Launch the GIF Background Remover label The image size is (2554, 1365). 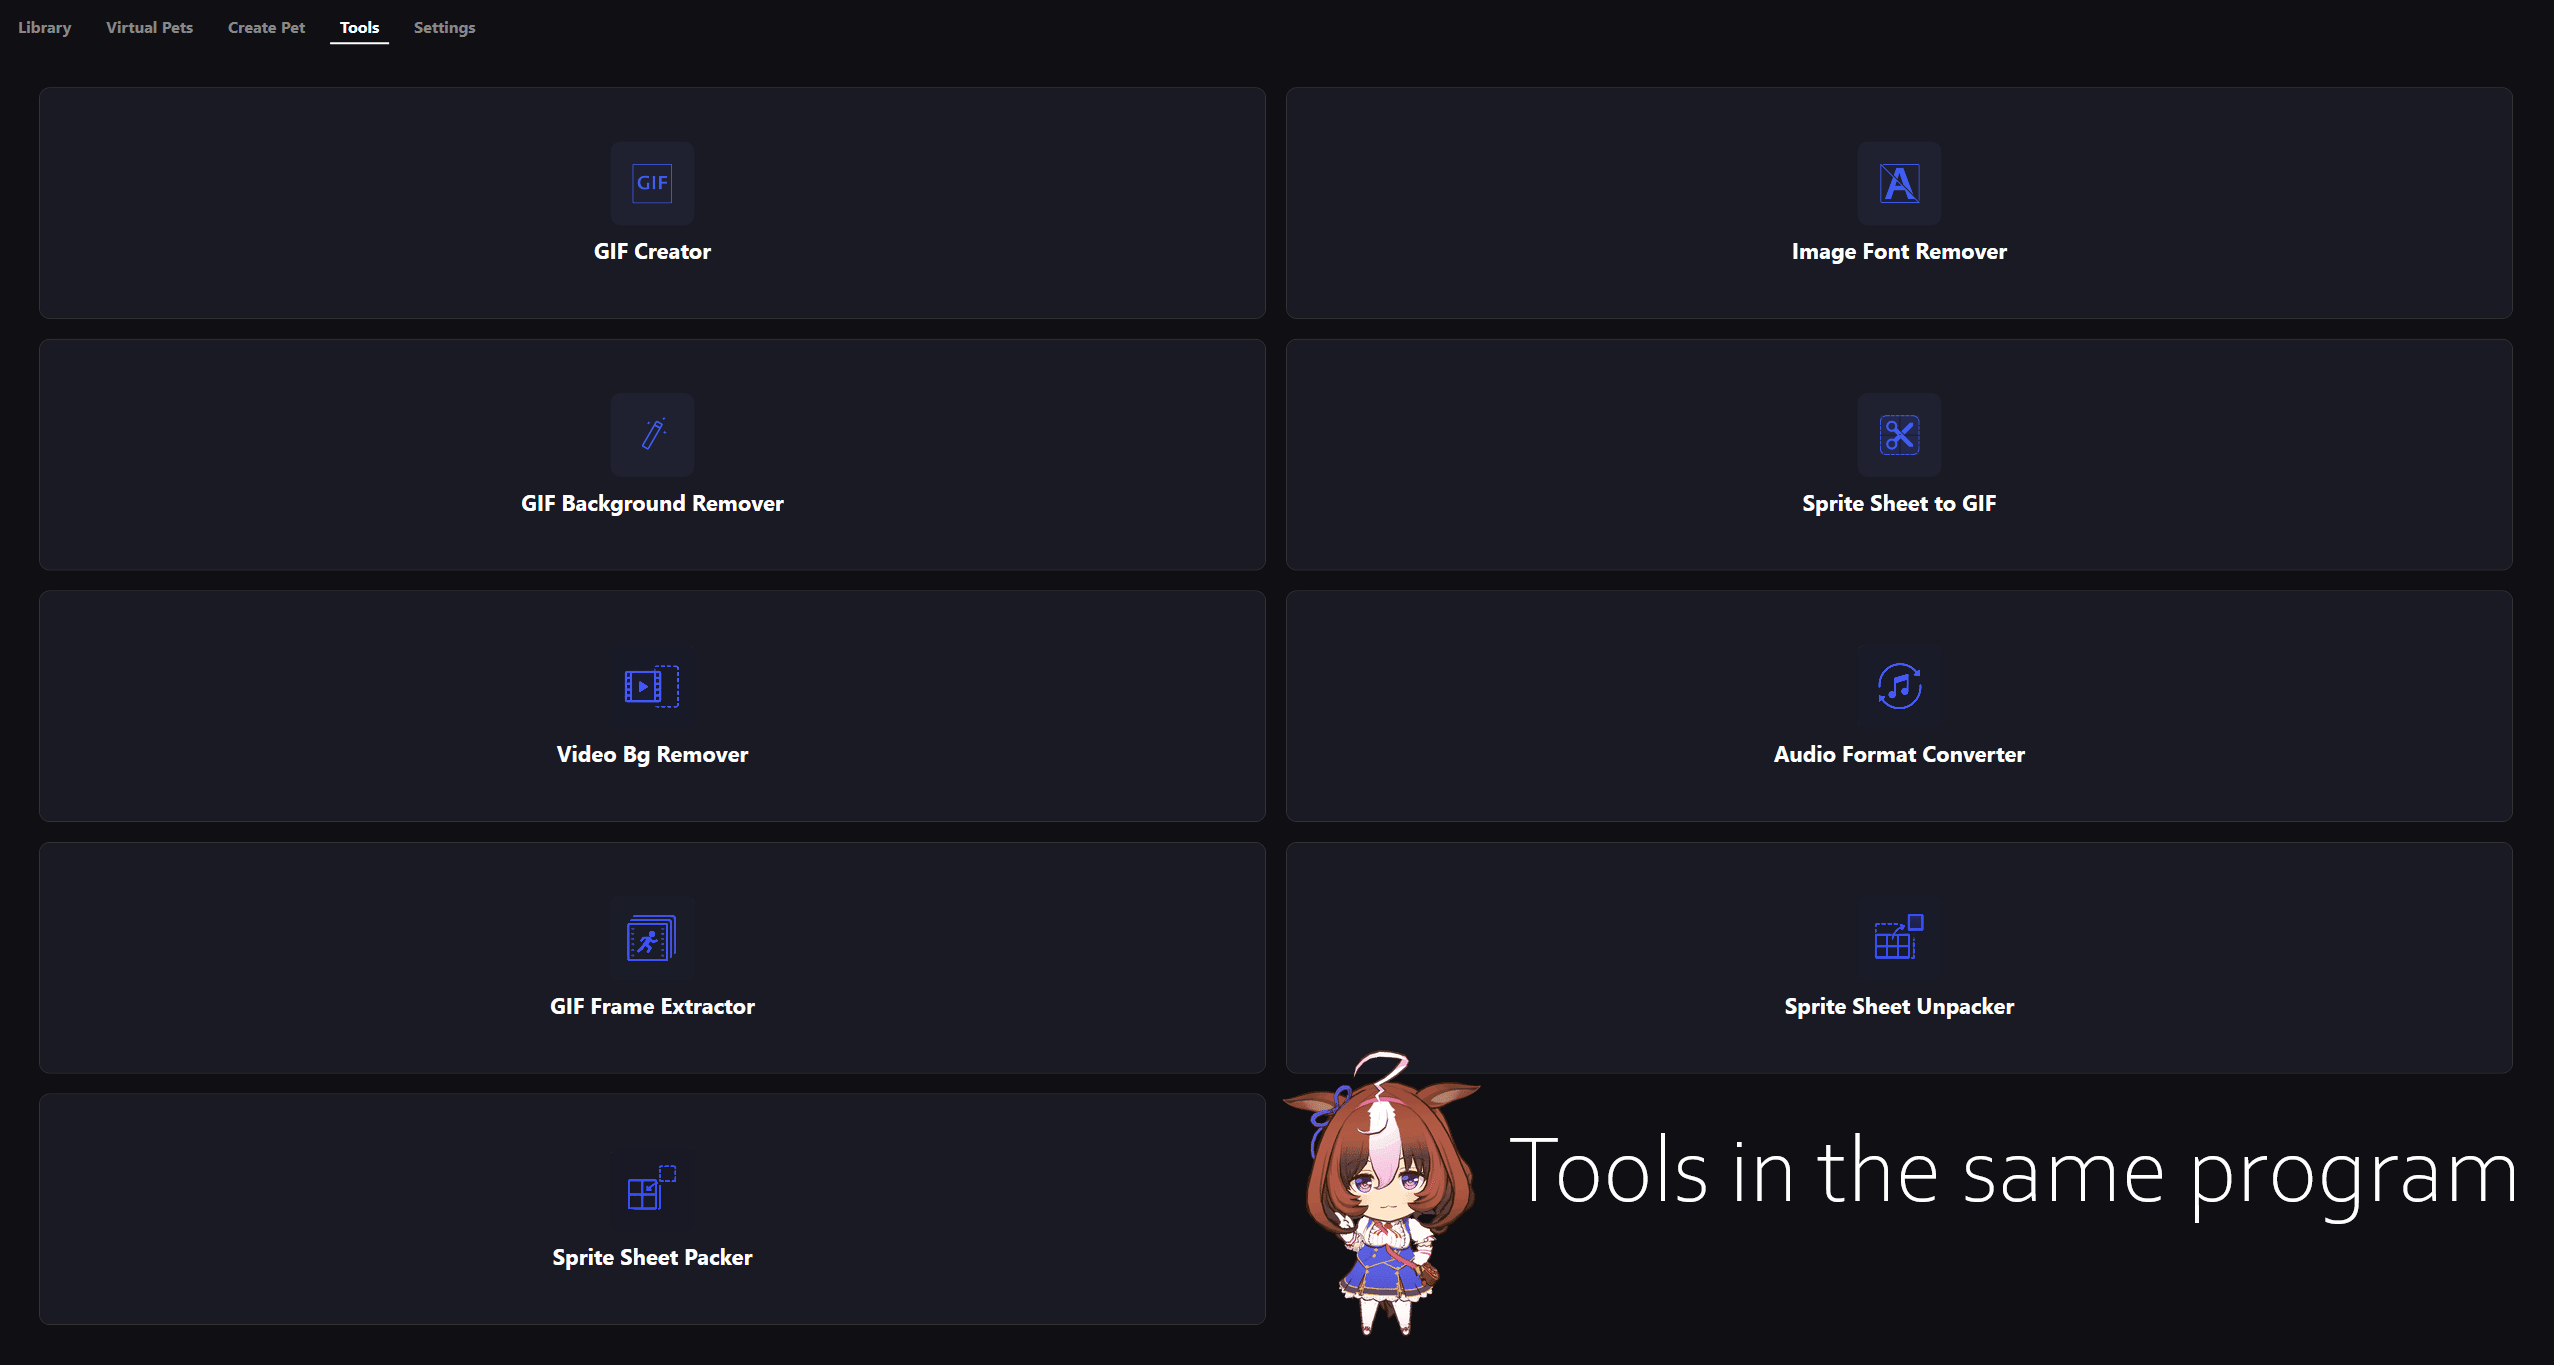coord(652,504)
